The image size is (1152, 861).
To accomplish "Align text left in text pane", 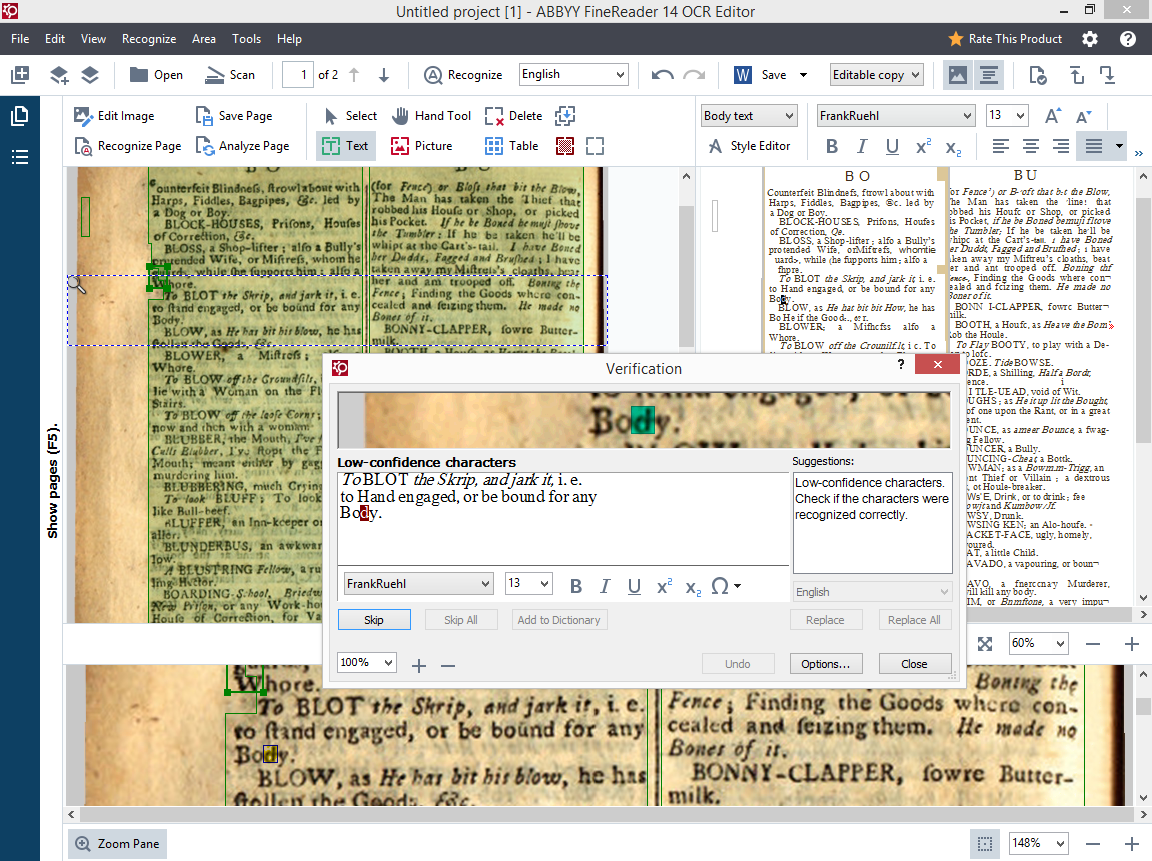I will pyautogui.click(x=1001, y=146).
